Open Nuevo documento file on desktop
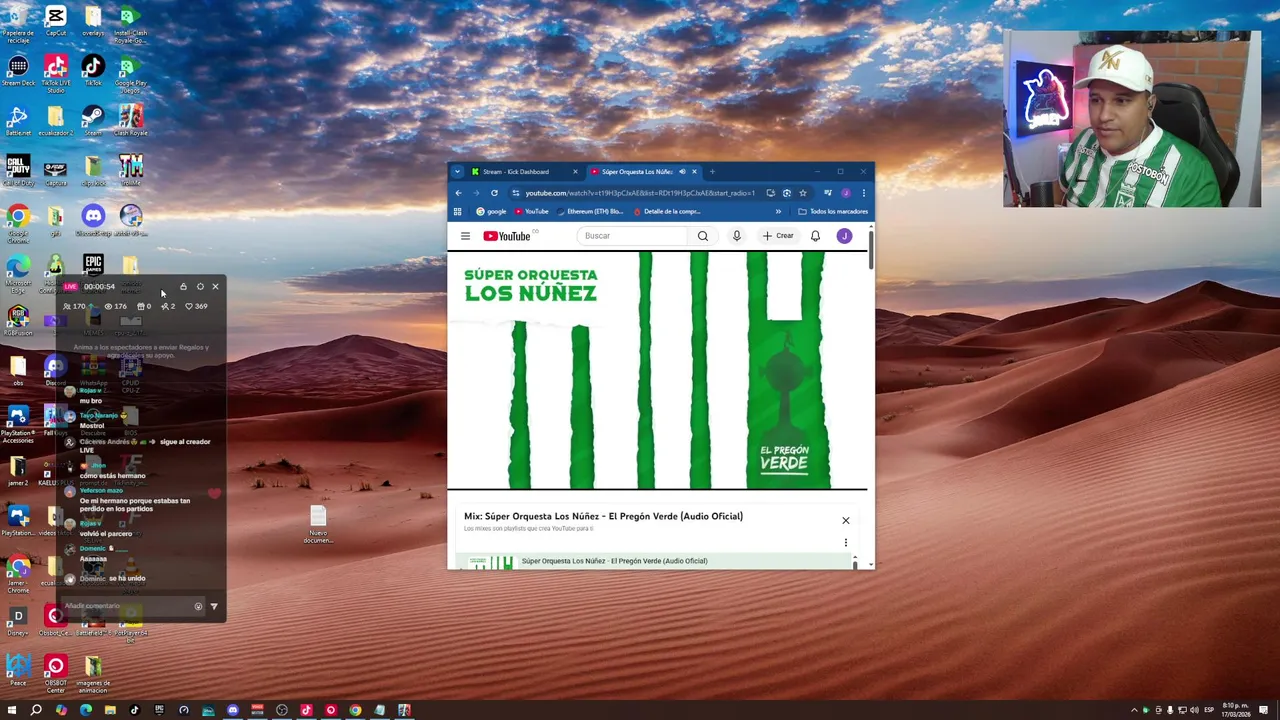1280x720 pixels. (x=318, y=524)
